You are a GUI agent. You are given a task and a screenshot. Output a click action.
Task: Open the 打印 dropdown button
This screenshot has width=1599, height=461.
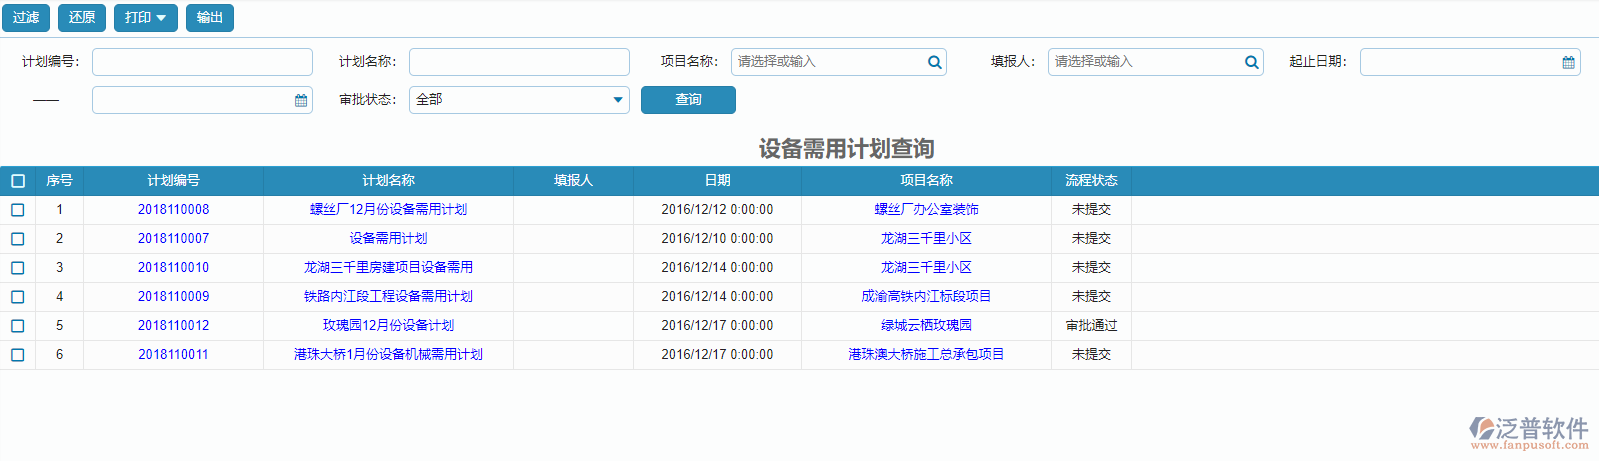point(146,18)
